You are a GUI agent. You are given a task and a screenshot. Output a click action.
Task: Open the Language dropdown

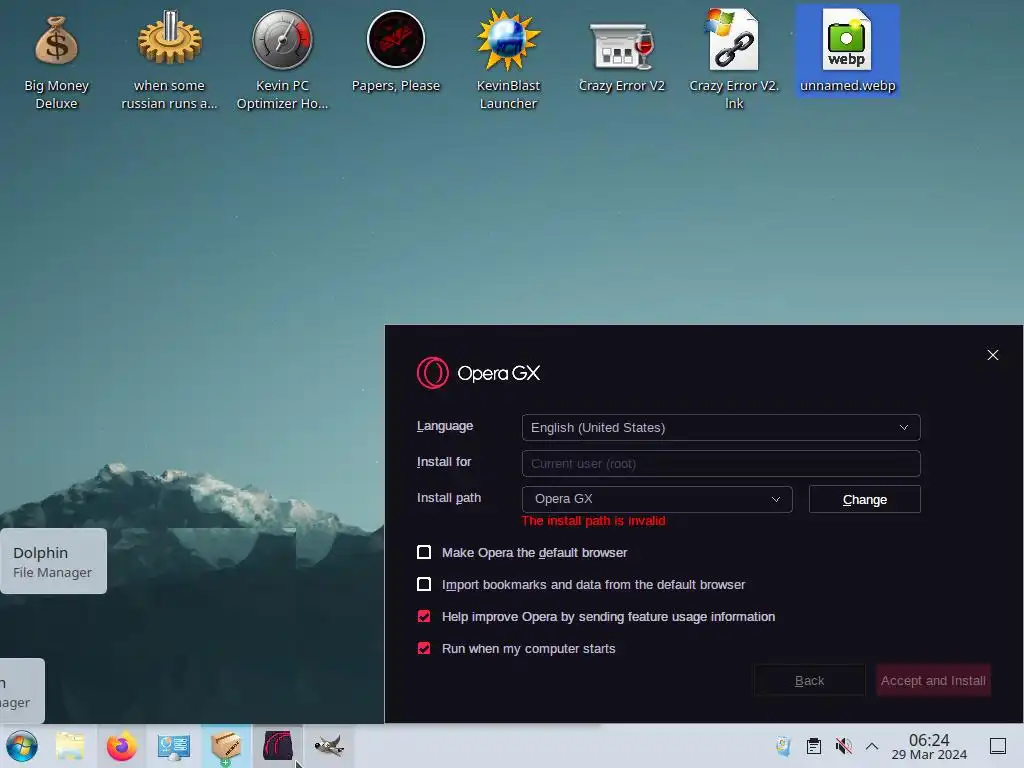point(721,427)
